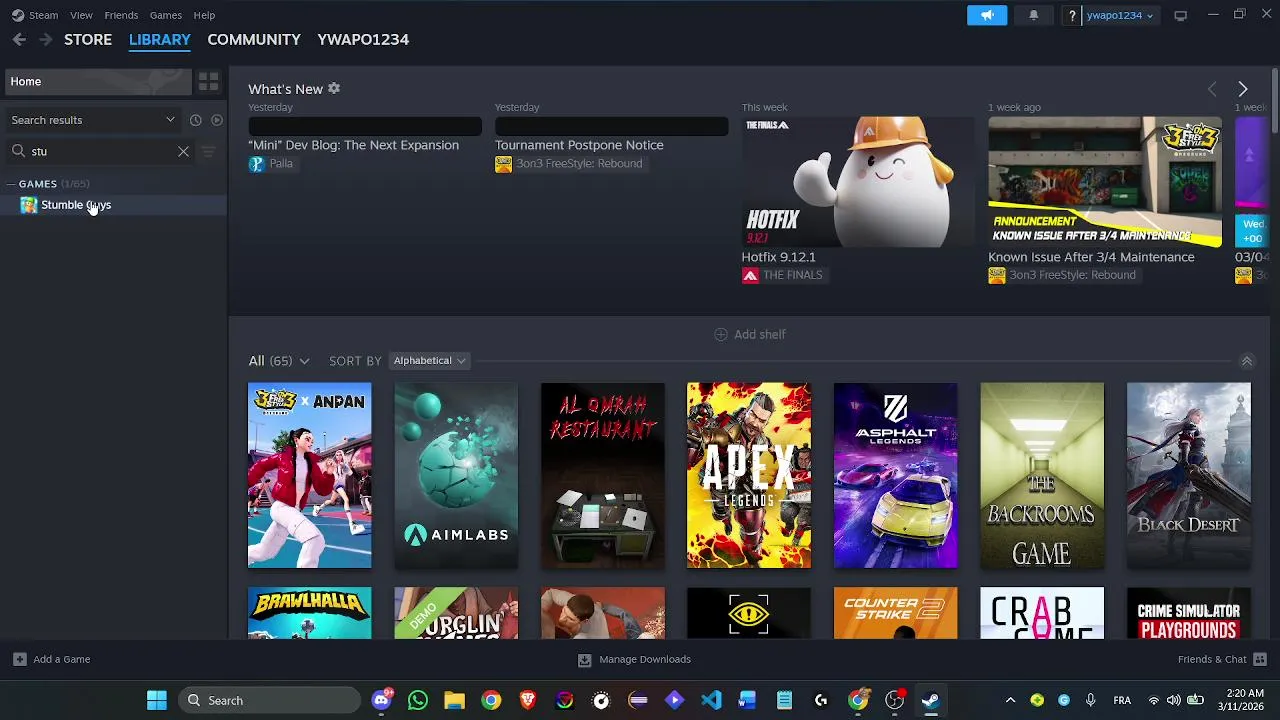
Task: Open the Games menu
Action: pos(165,15)
